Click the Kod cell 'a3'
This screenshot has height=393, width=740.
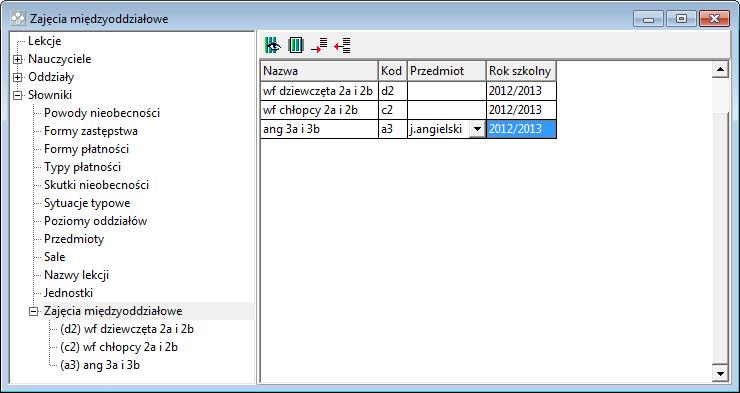392,129
